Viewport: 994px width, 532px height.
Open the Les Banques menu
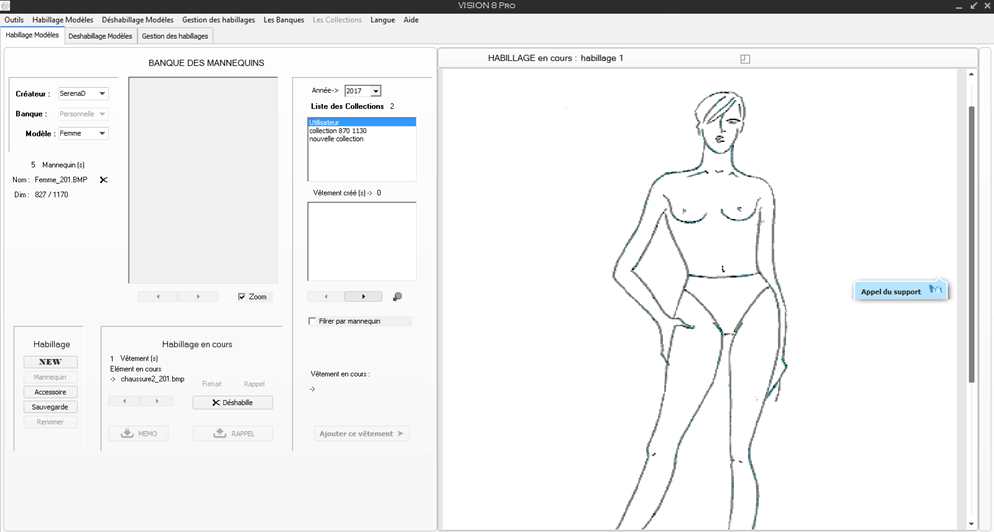[284, 20]
